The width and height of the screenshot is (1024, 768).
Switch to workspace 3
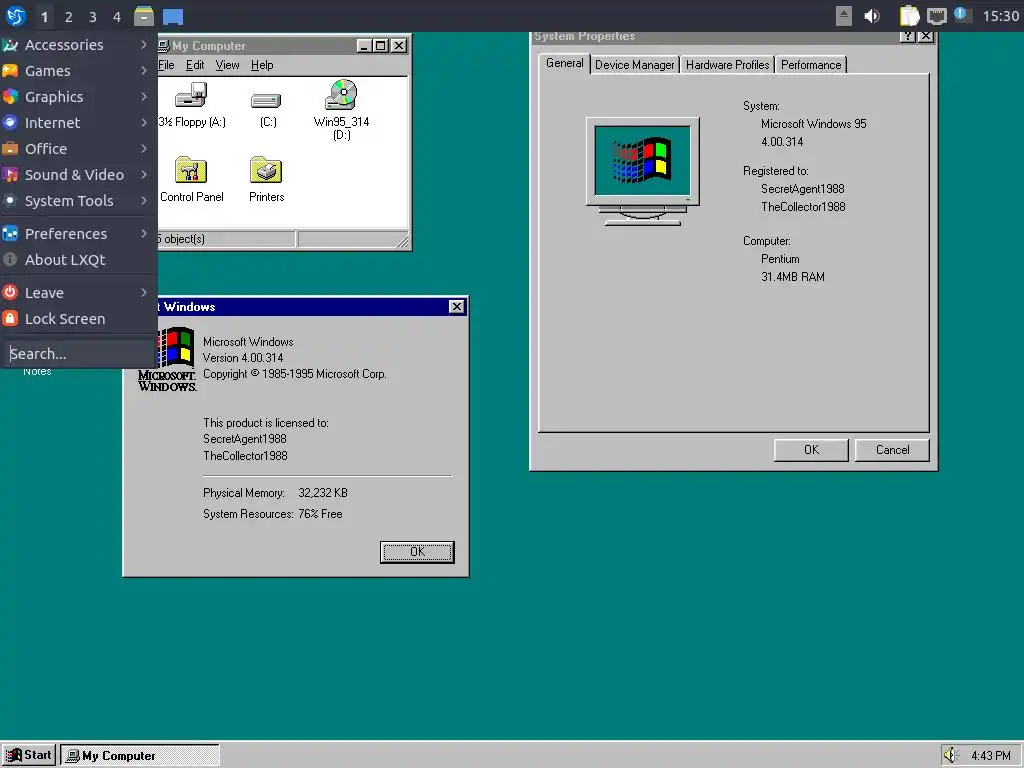point(93,16)
